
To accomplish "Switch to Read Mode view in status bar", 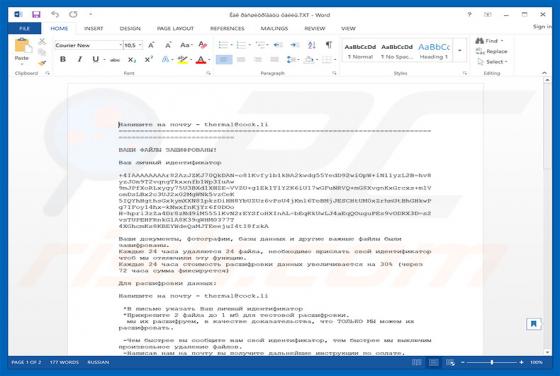I will click(416, 362).
